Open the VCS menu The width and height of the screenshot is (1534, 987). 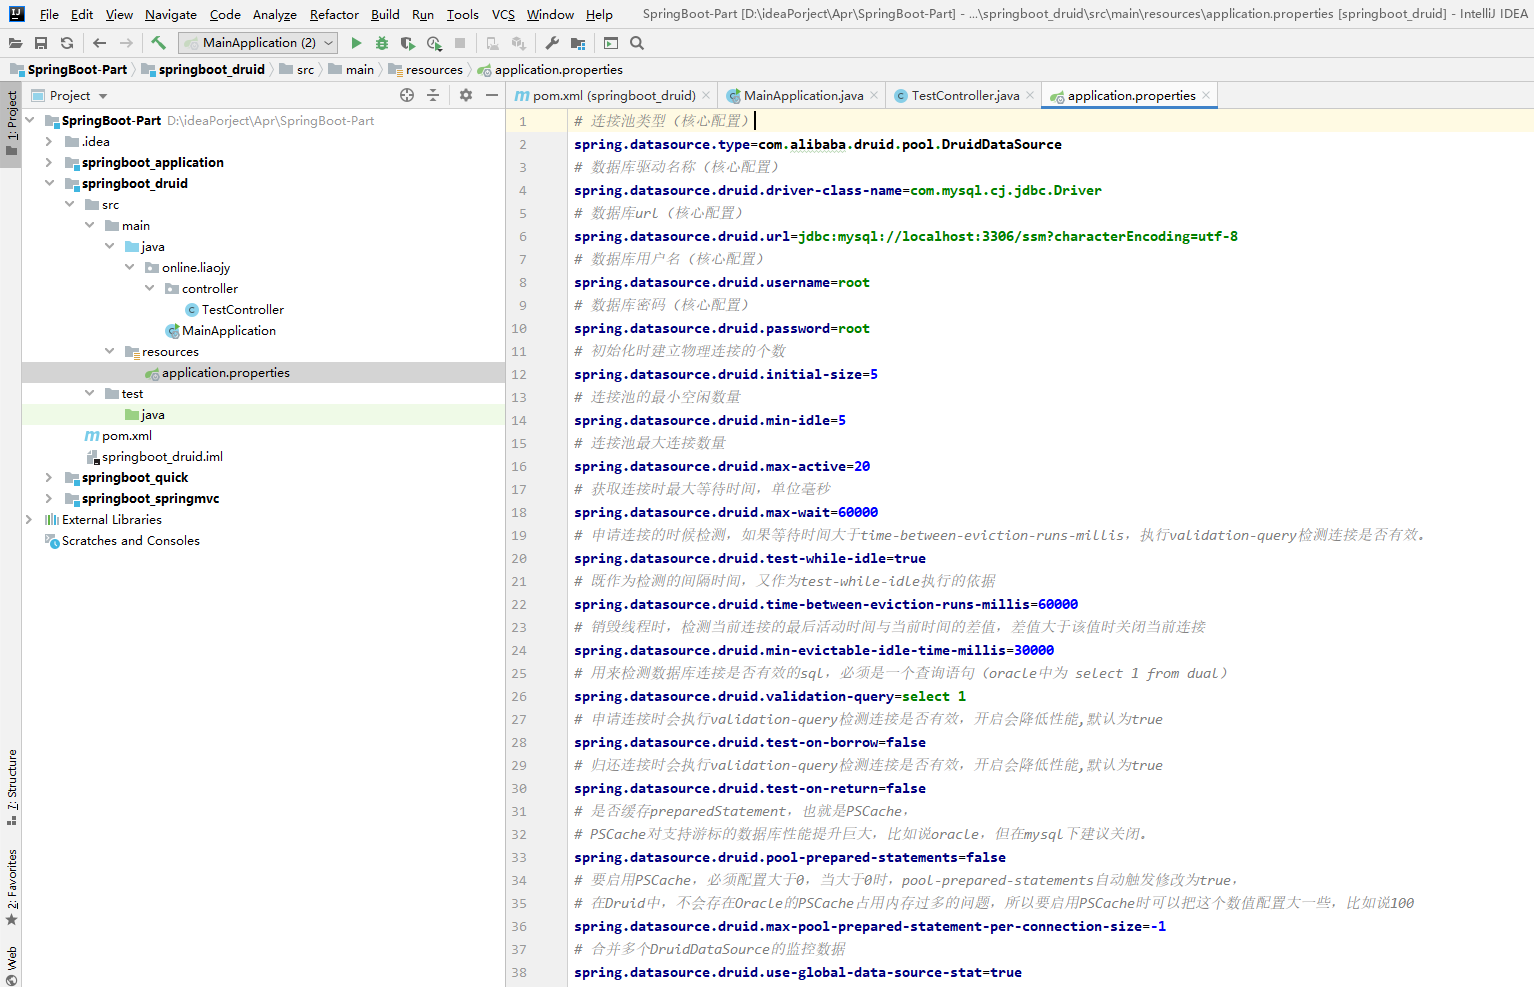click(x=503, y=14)
